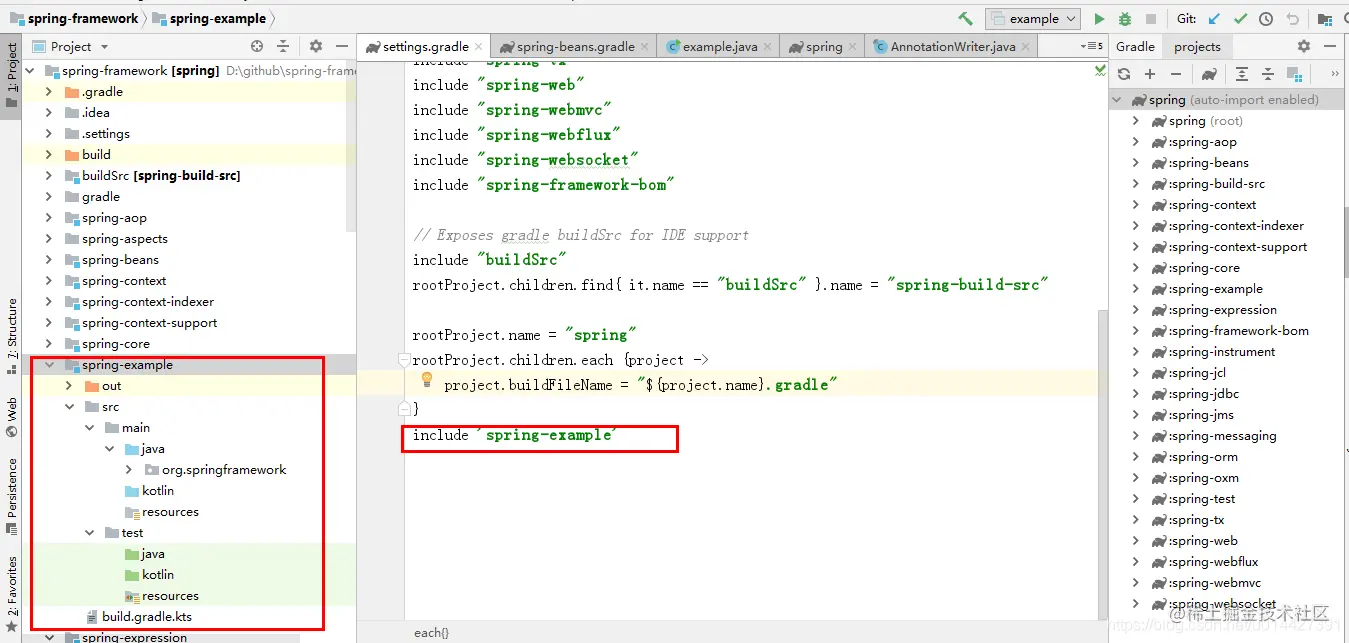This screenshot has width=1349, height=643.
Task: Click the Stop process square icon
Action: 1150,19
